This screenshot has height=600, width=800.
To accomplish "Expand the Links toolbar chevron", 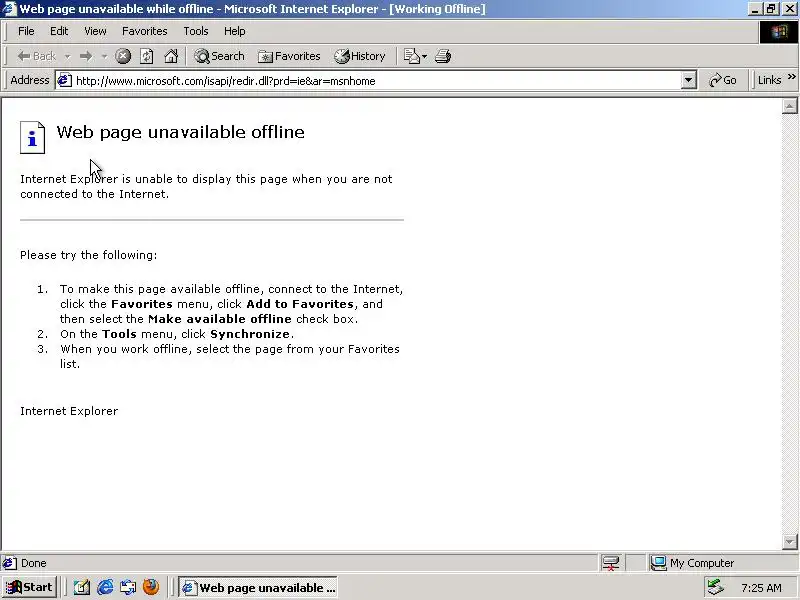I will pos(792,77).
